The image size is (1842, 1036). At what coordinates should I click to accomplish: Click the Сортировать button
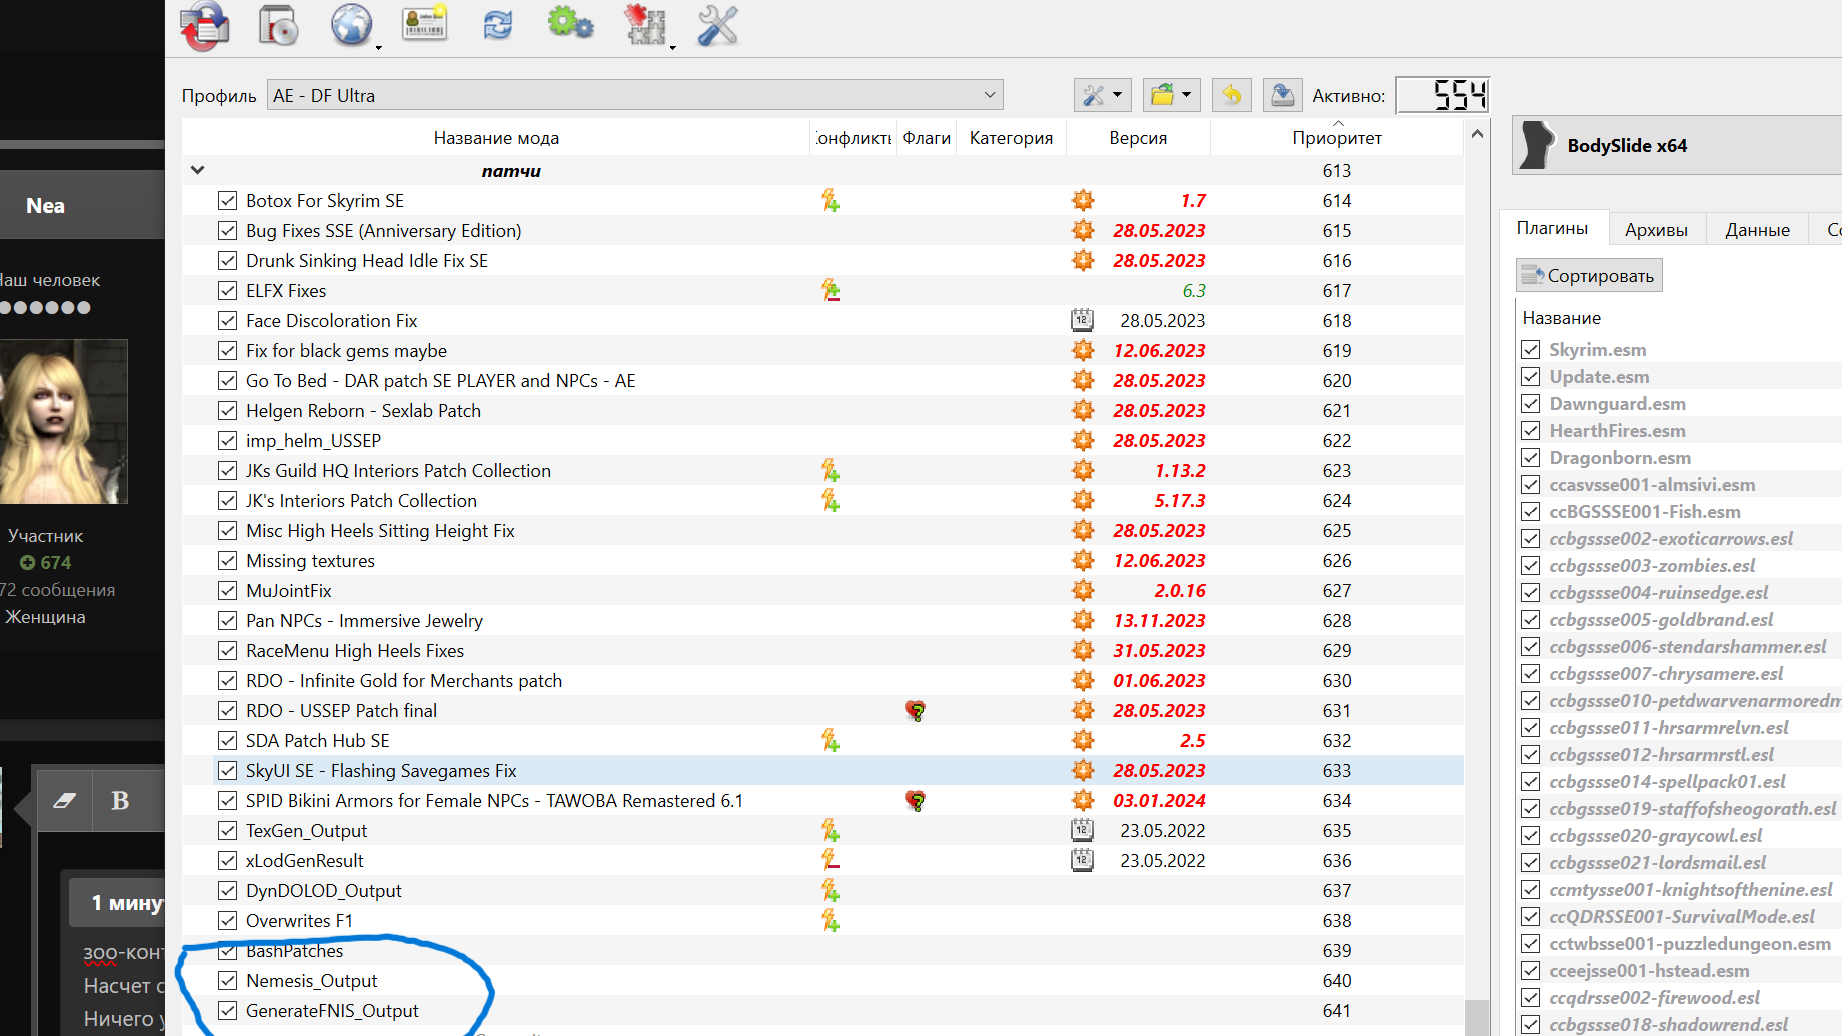(1589, 276)
